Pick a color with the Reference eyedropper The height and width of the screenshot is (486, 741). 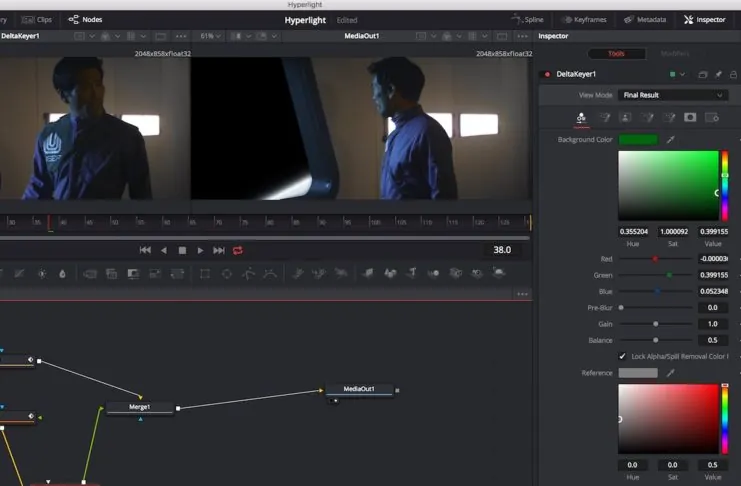[x=670, y=373]
